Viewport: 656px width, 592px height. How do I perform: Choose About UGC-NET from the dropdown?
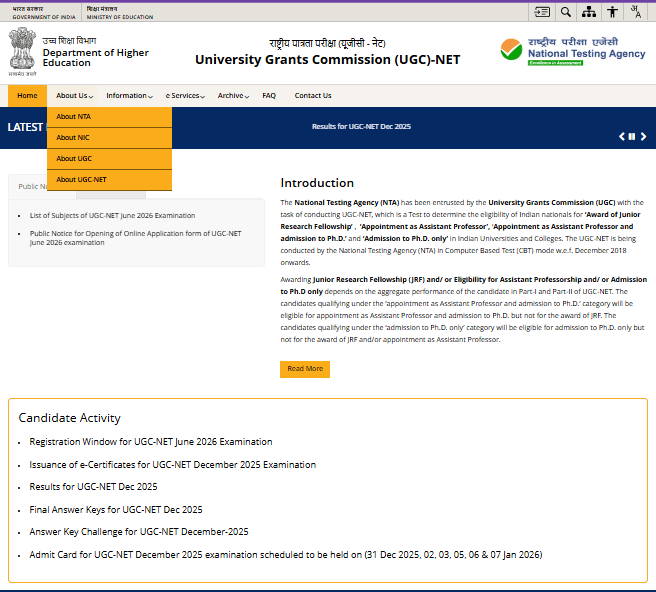[x=109, y=180]
